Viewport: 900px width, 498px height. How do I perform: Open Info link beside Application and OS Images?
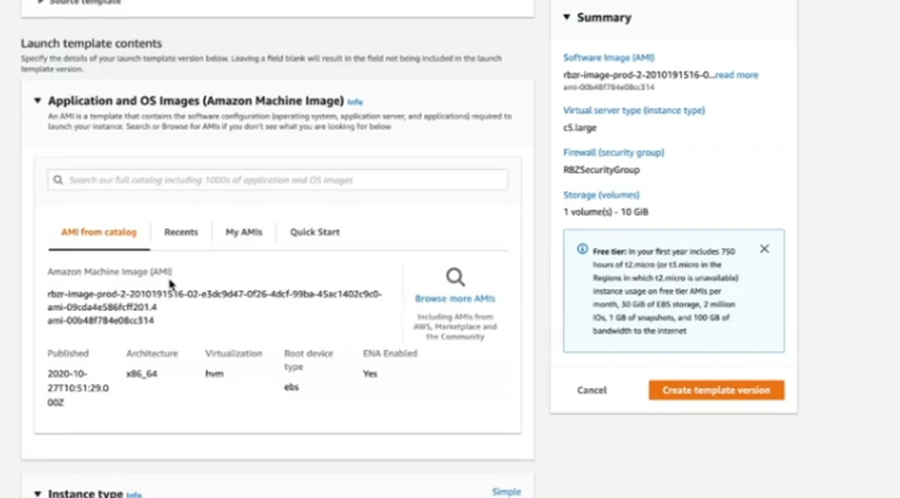[355, 102]
